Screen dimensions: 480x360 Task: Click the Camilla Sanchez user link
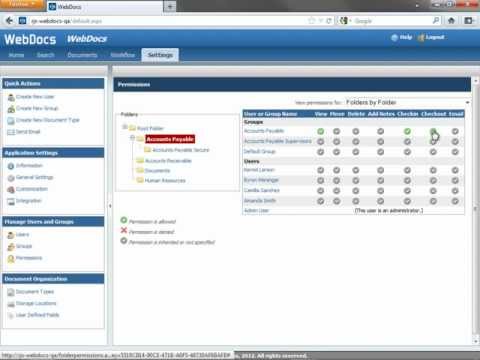click(x=262, y=191)
